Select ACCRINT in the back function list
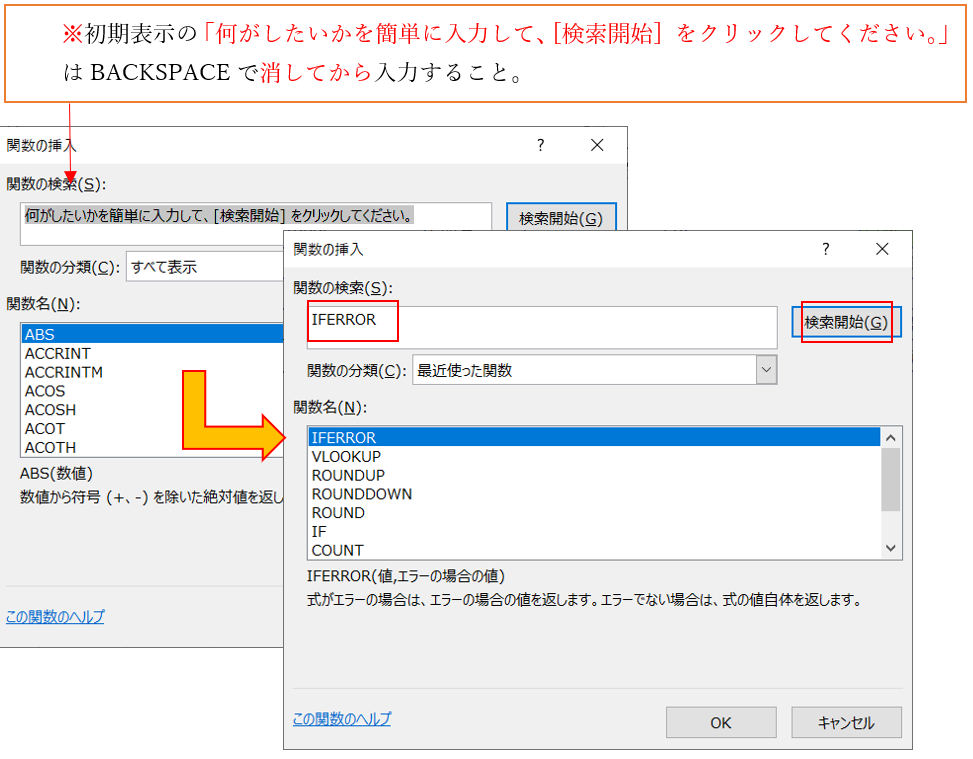The height and width of the screenshot is (759, 973). (x=58, y=353)
